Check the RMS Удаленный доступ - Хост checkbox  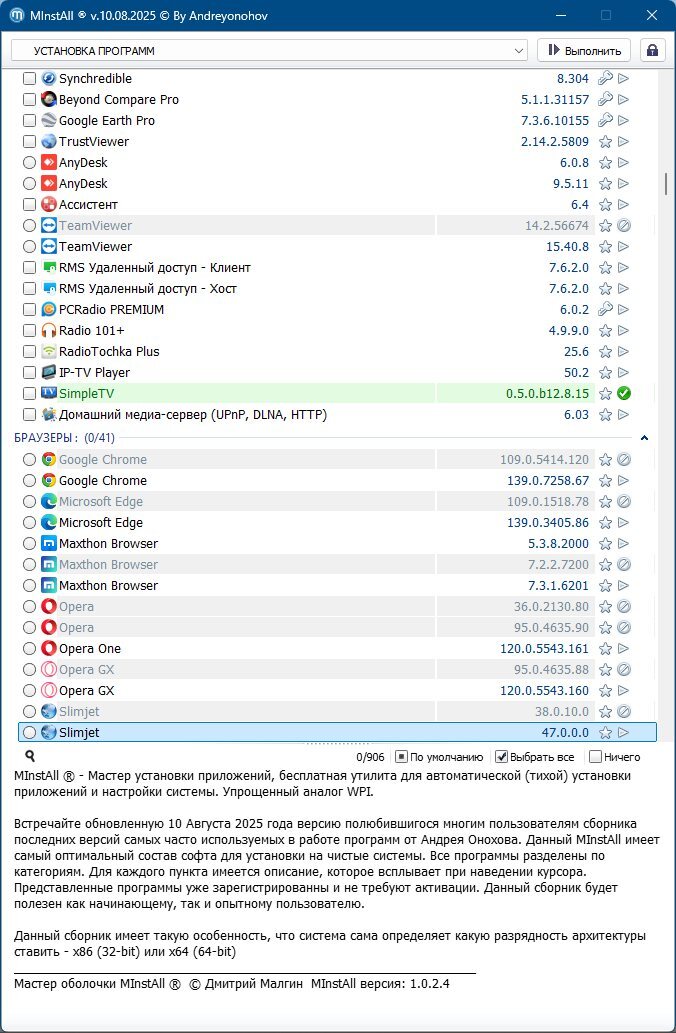coord(29,289)
